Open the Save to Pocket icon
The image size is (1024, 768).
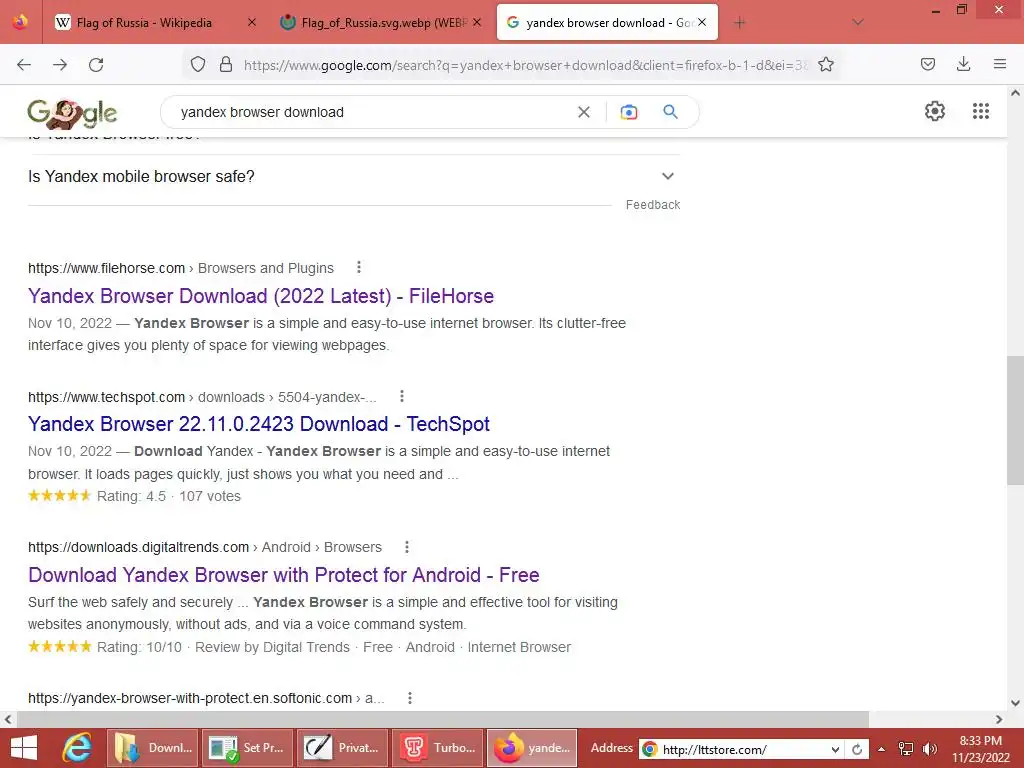[928, 64]
